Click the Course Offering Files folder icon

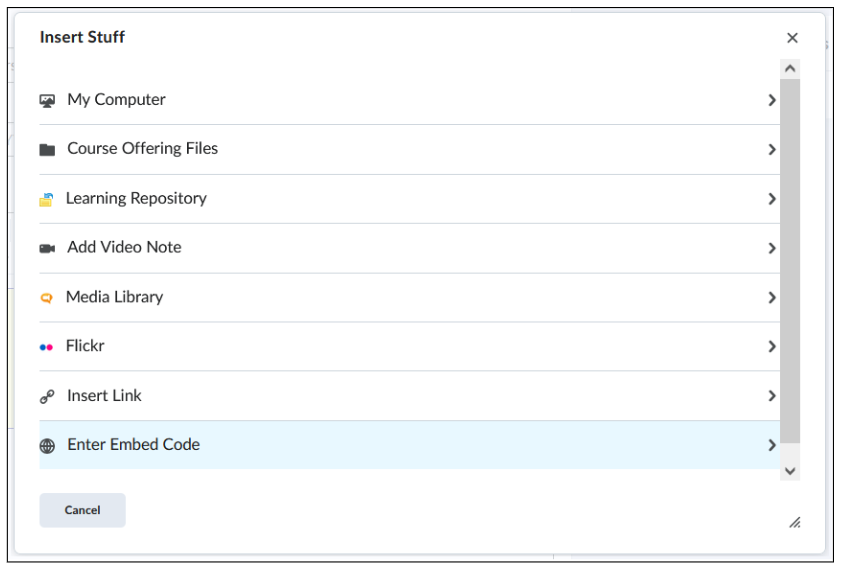[x=47, y=150]
